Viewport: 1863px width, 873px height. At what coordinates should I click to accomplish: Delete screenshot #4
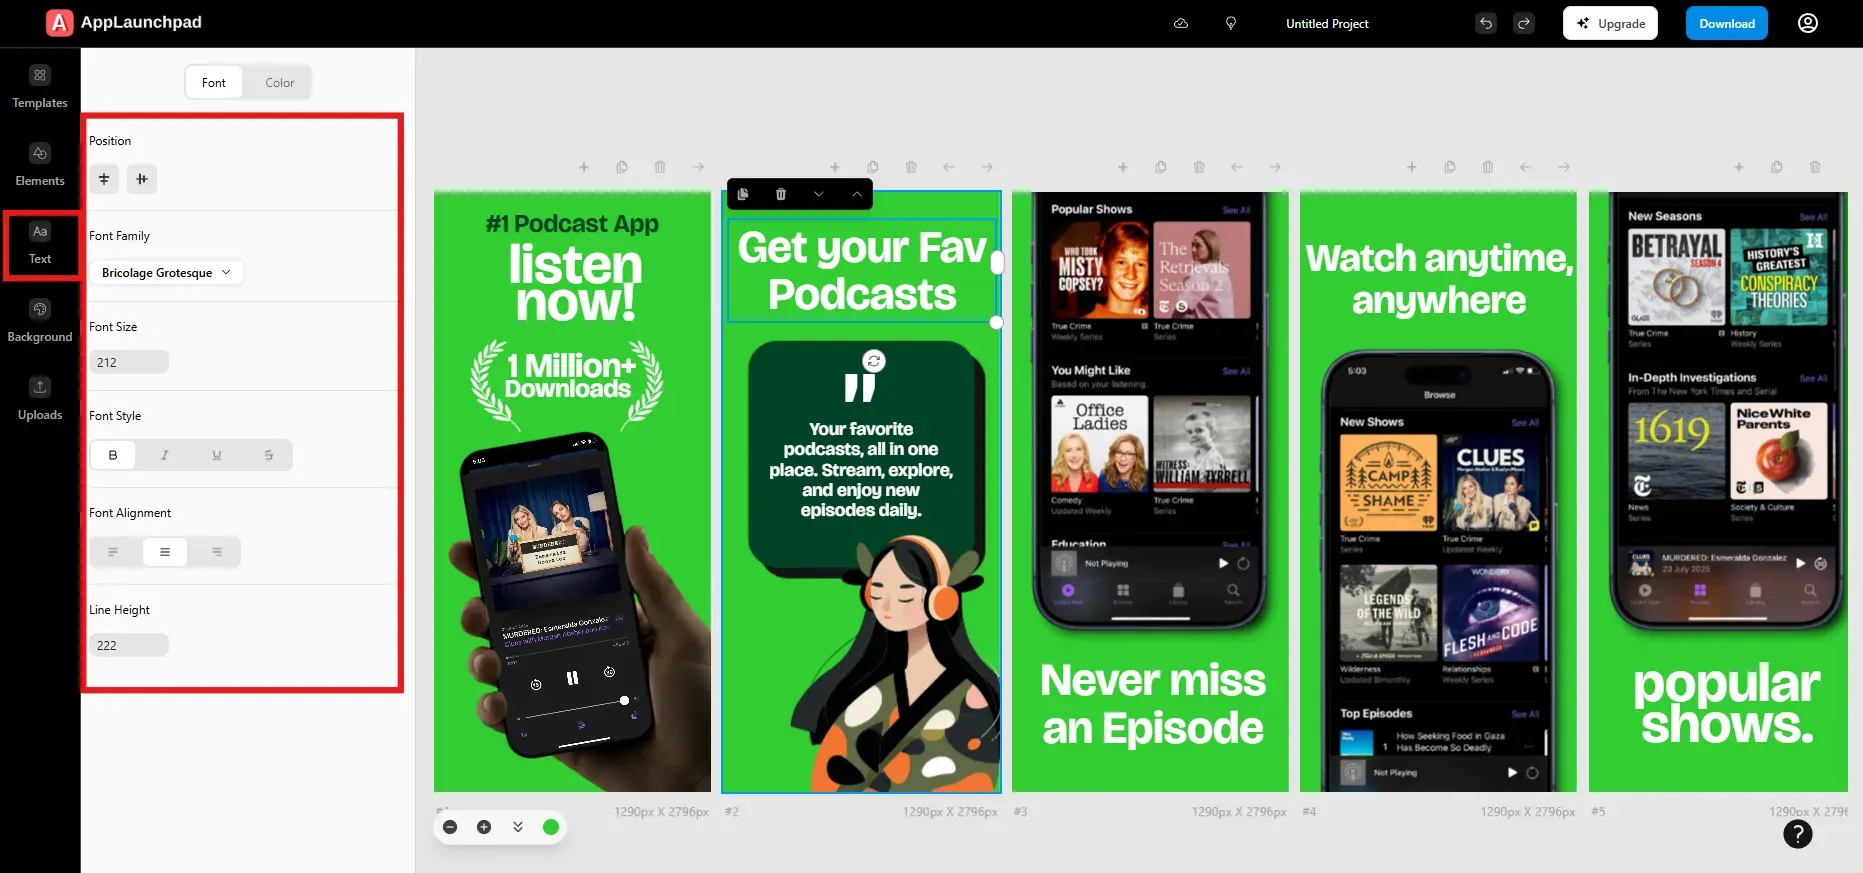[x=1488, y=167]
